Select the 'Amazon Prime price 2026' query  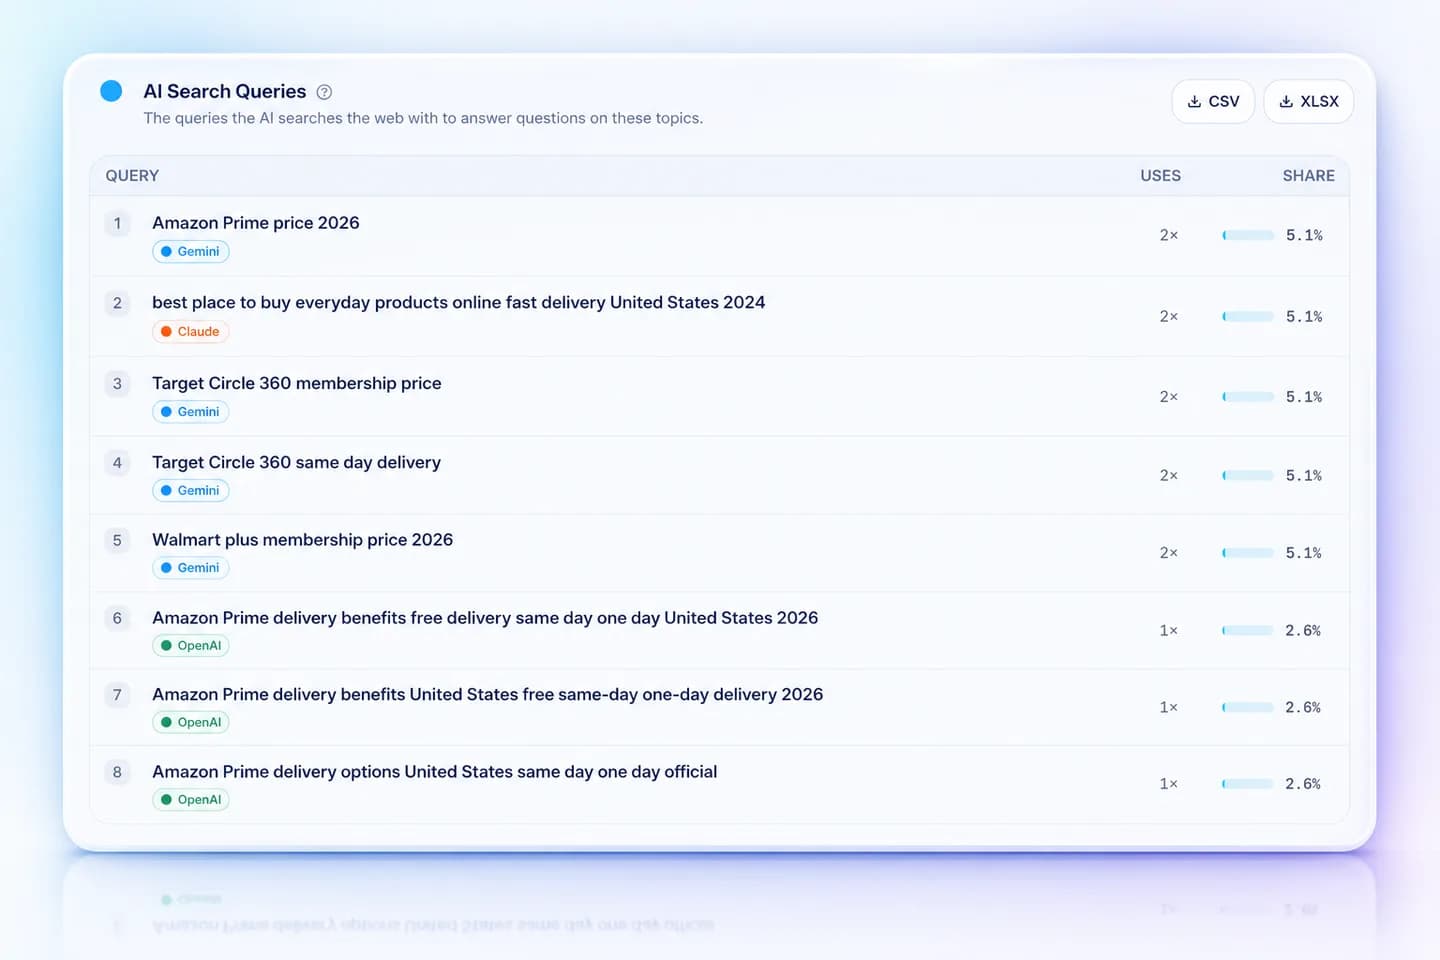[x=256, y=223]
